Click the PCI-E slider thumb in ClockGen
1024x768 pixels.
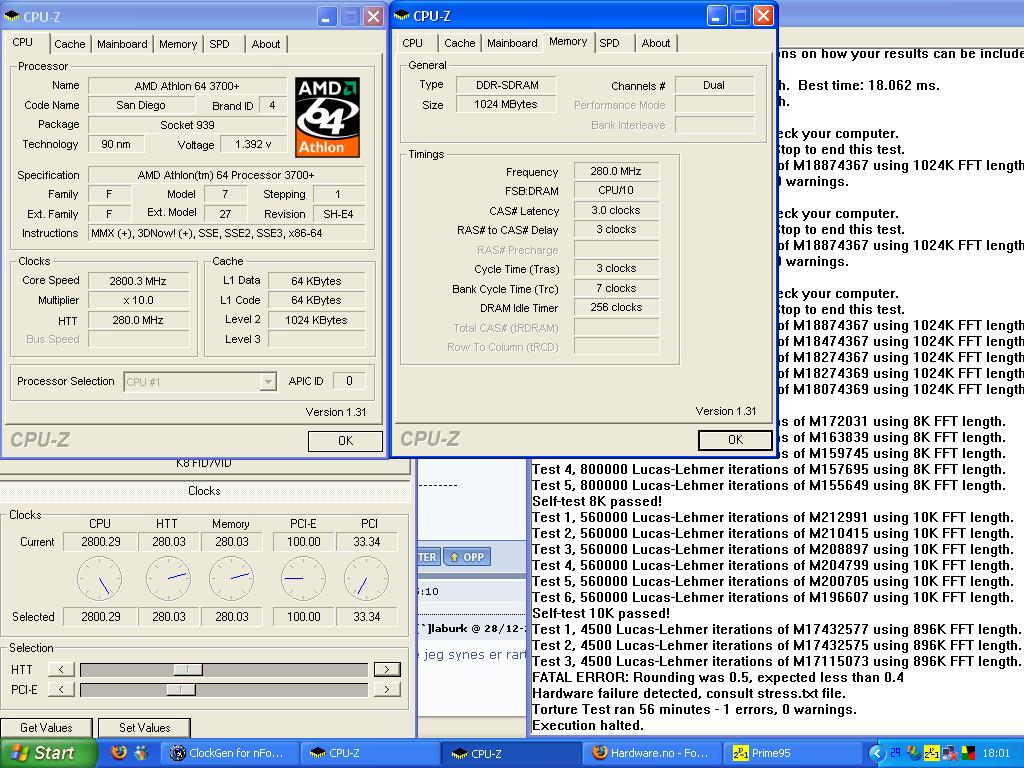click(x=181, y=690)
